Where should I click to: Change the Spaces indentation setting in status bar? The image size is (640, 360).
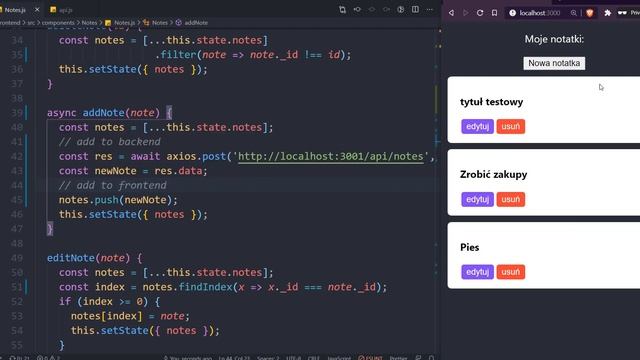(268, 358)
